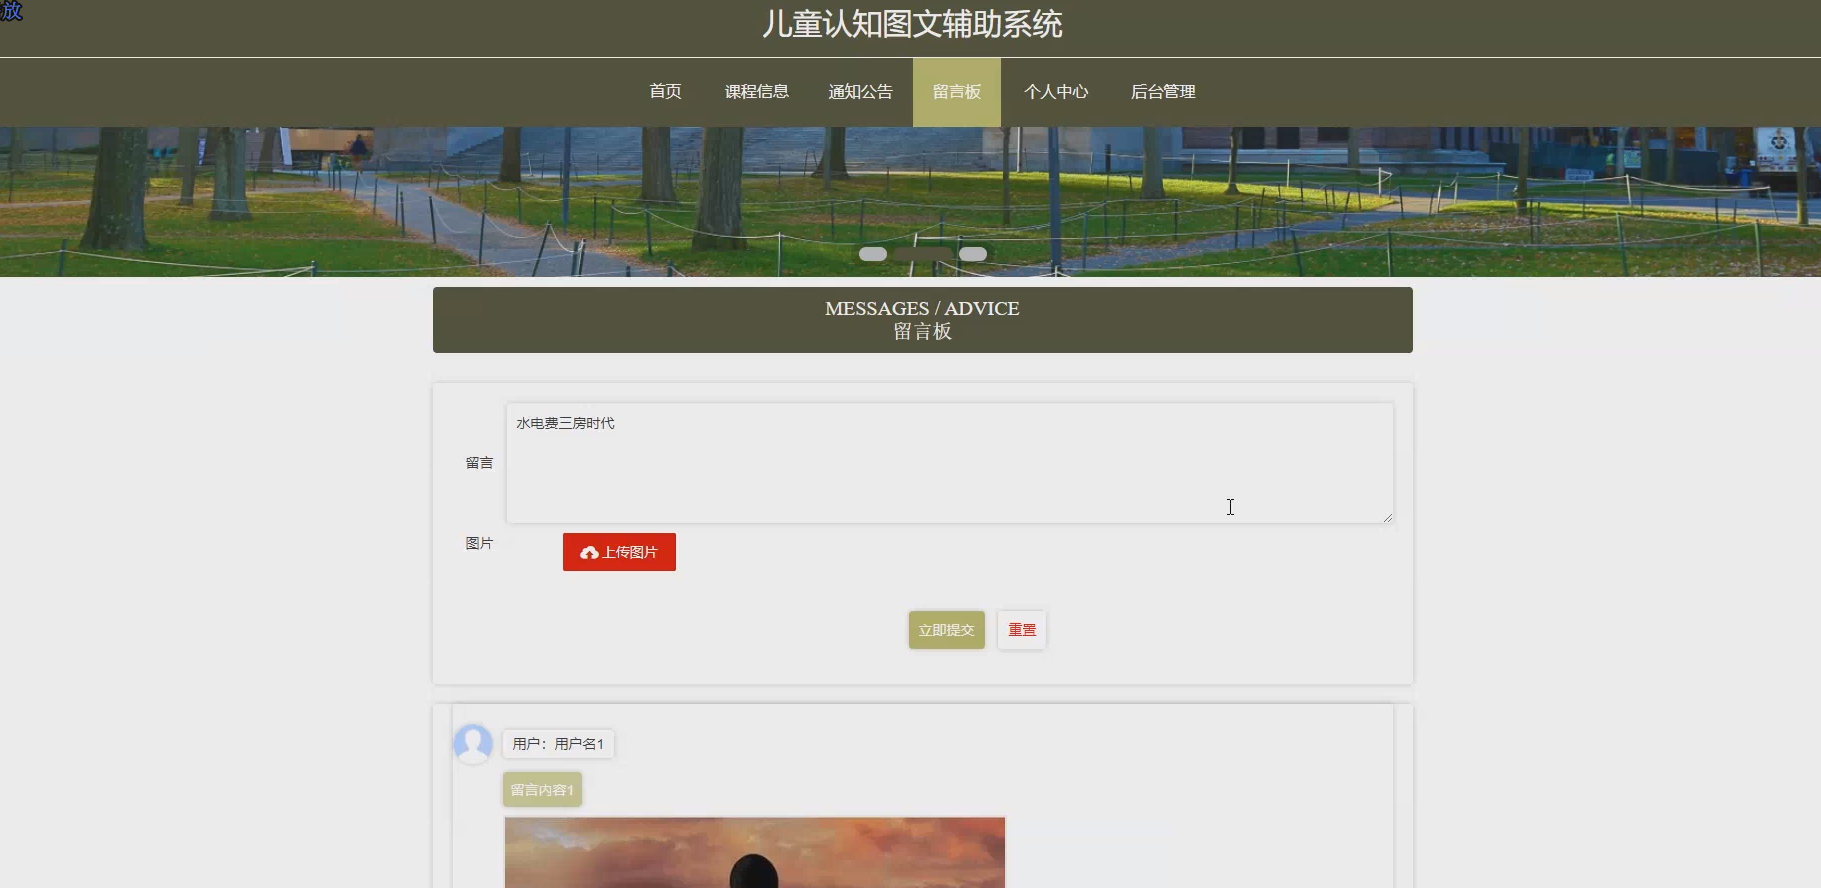The width and height of the screenshot is (1821, 888).
Task: Click the 上传图片 upload button
Action: (619, 552)
